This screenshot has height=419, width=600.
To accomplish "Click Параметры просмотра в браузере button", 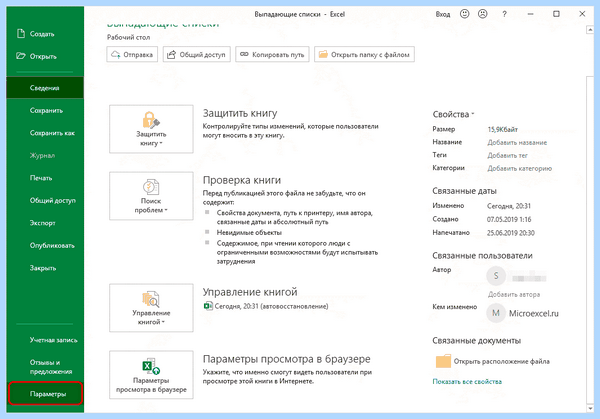I will [x=151, y=375].
